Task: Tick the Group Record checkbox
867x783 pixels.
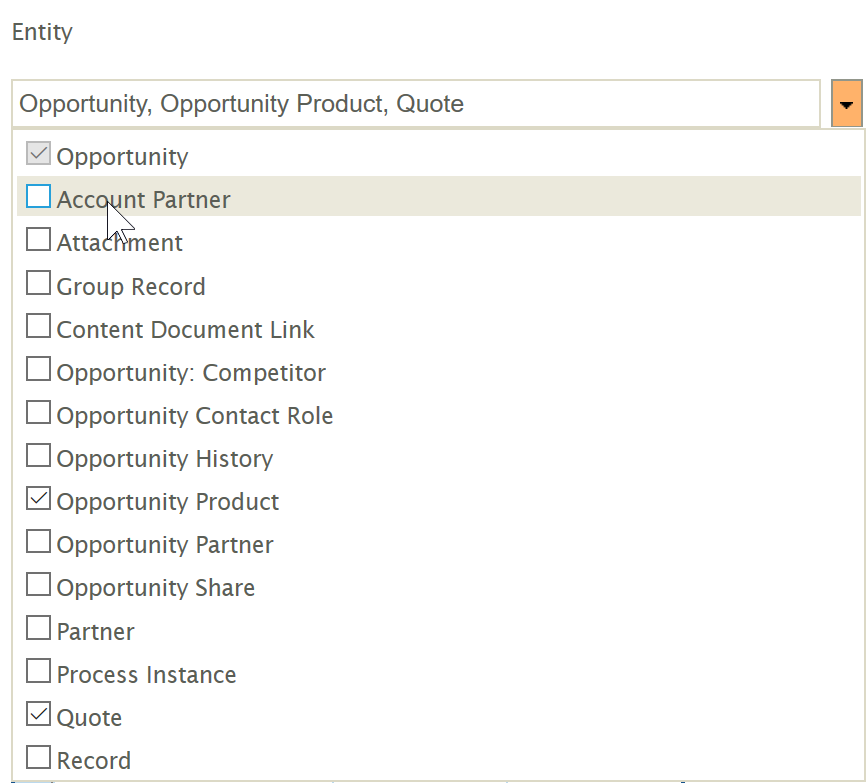Action: (x=38, y=284)
